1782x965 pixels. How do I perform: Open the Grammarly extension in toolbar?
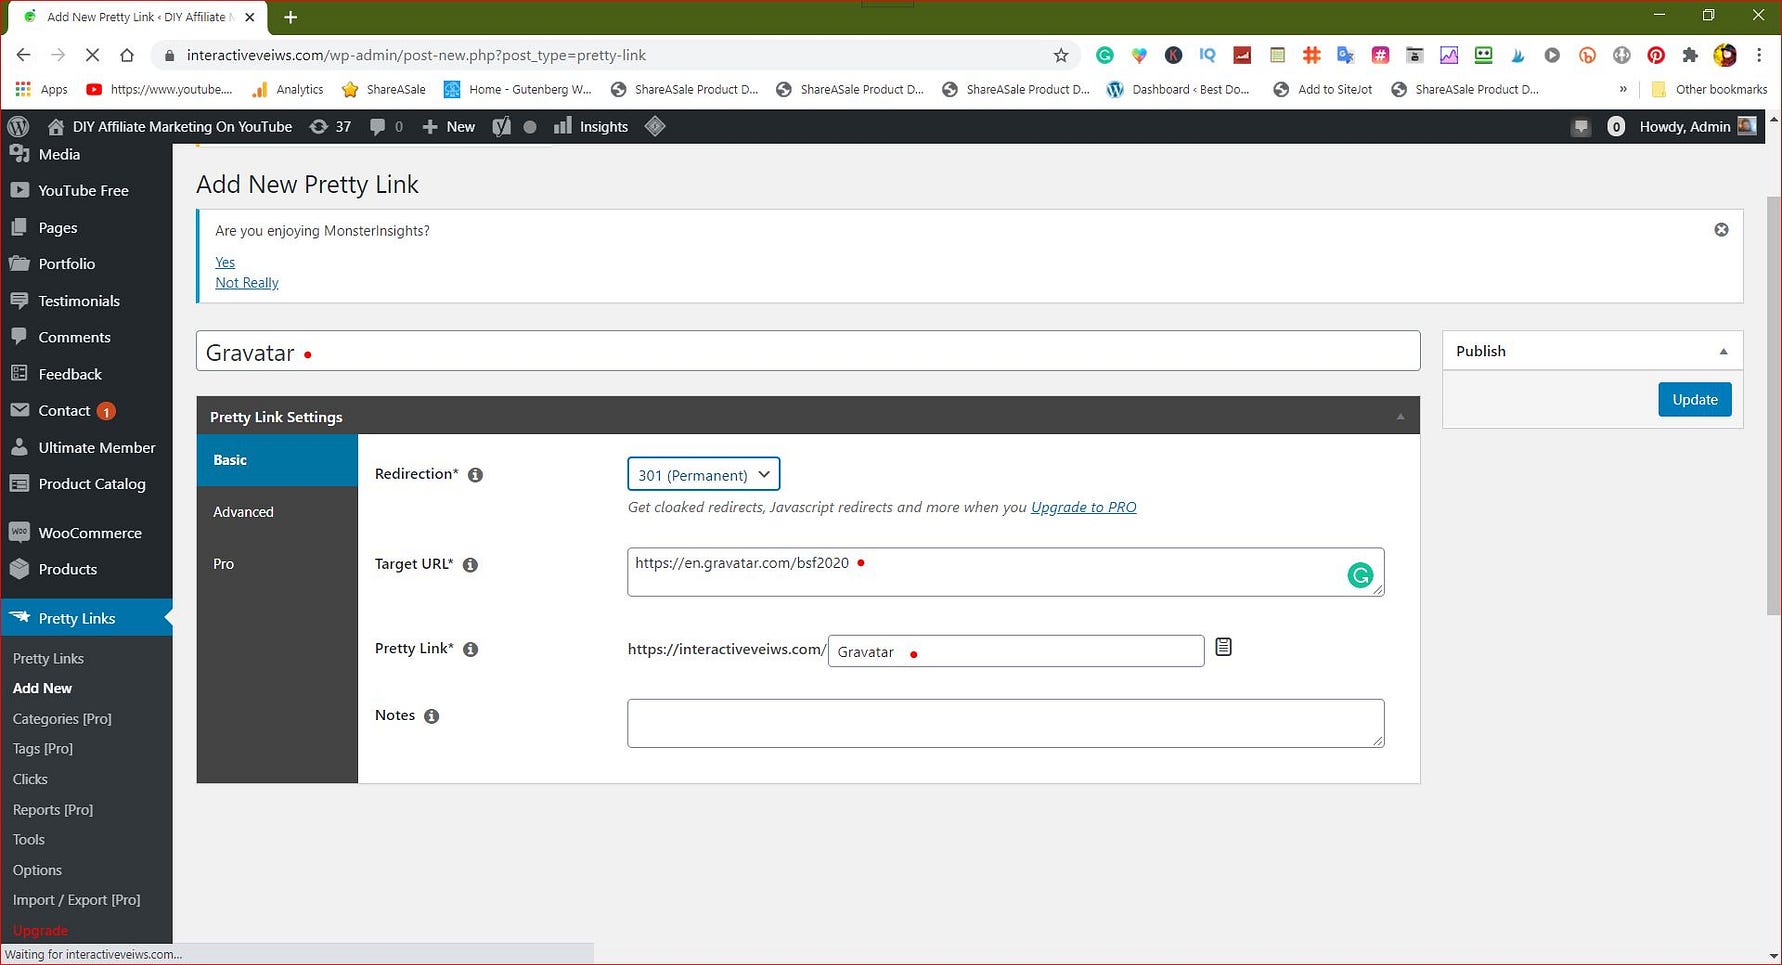1105,55
